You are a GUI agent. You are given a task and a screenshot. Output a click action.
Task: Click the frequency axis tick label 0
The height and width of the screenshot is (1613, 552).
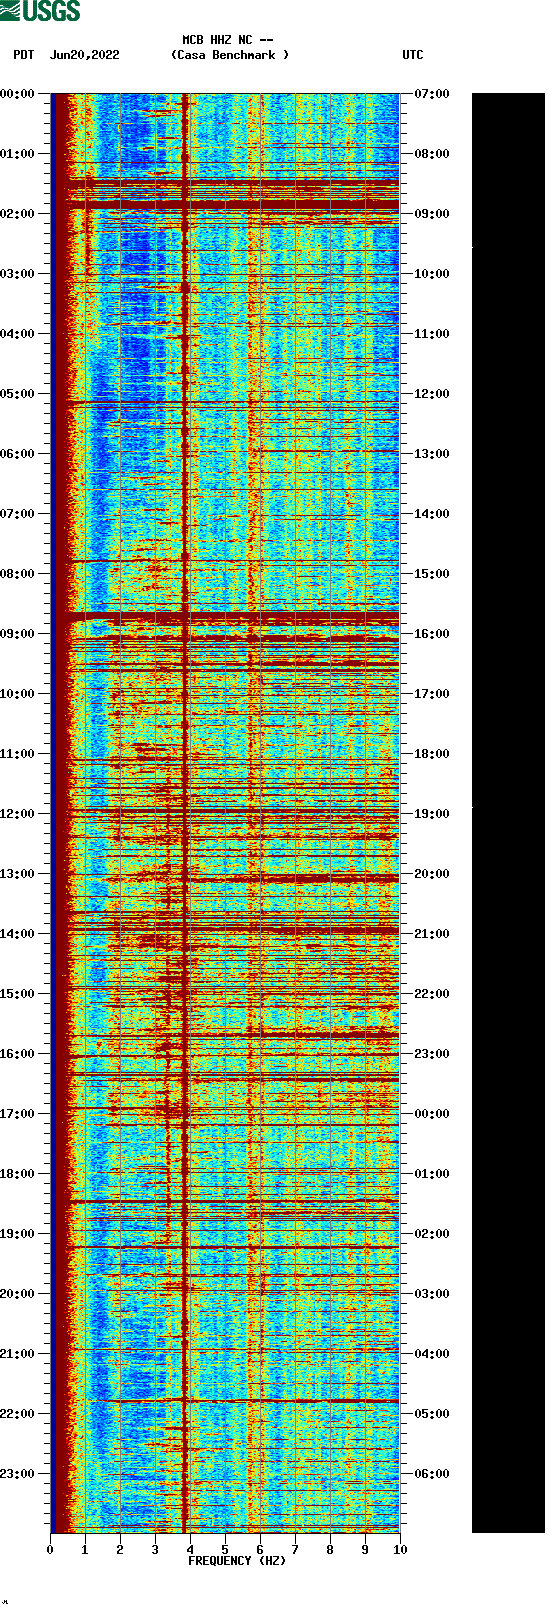click(50, 1550)
